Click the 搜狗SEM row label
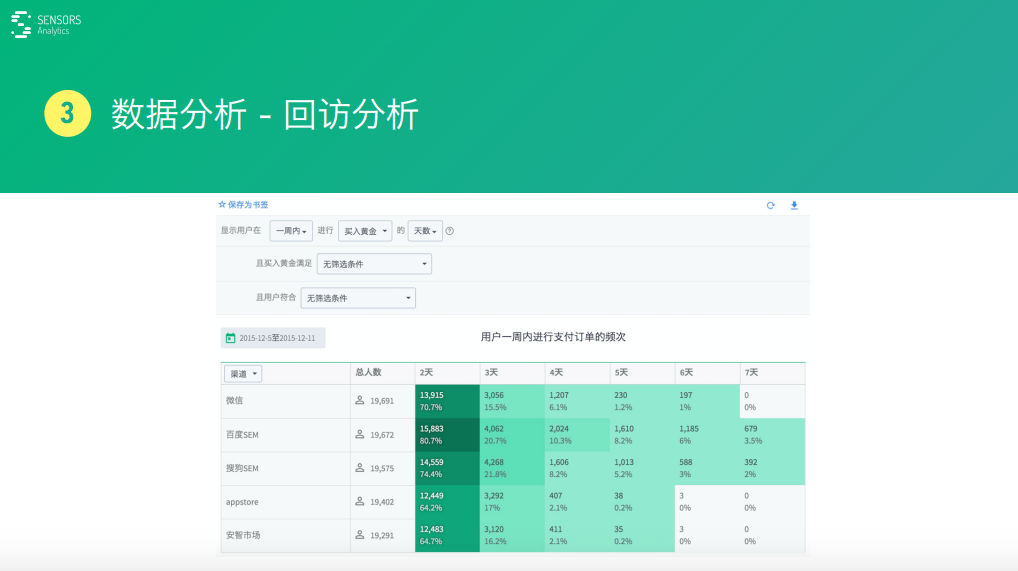The image size is (1018, 571). coord(242,468)
